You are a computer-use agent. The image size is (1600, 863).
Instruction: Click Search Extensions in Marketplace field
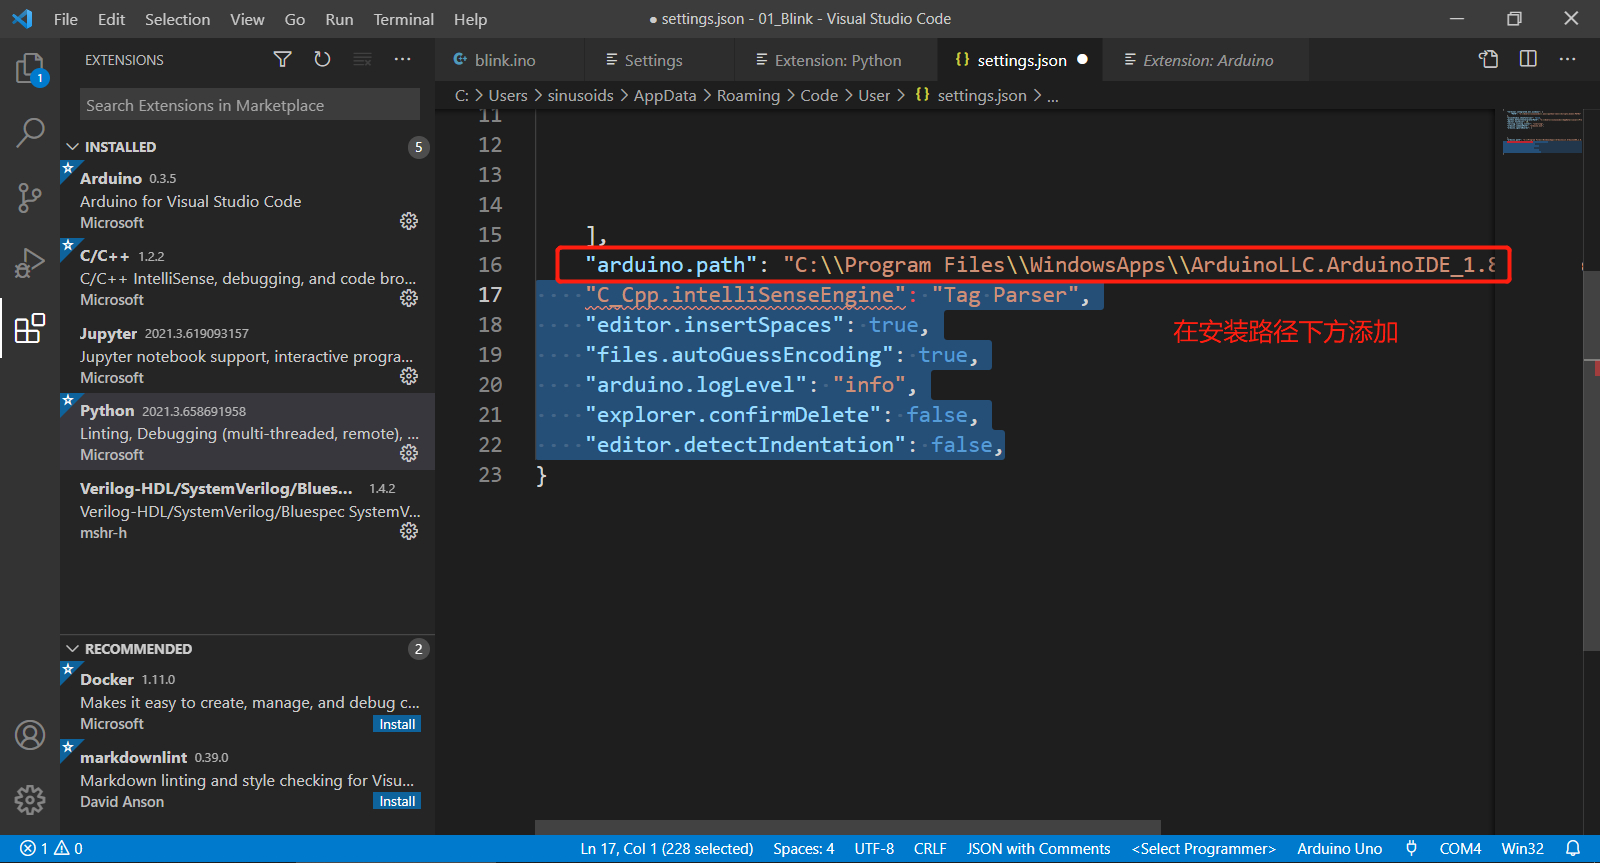(x=250, y=105)
